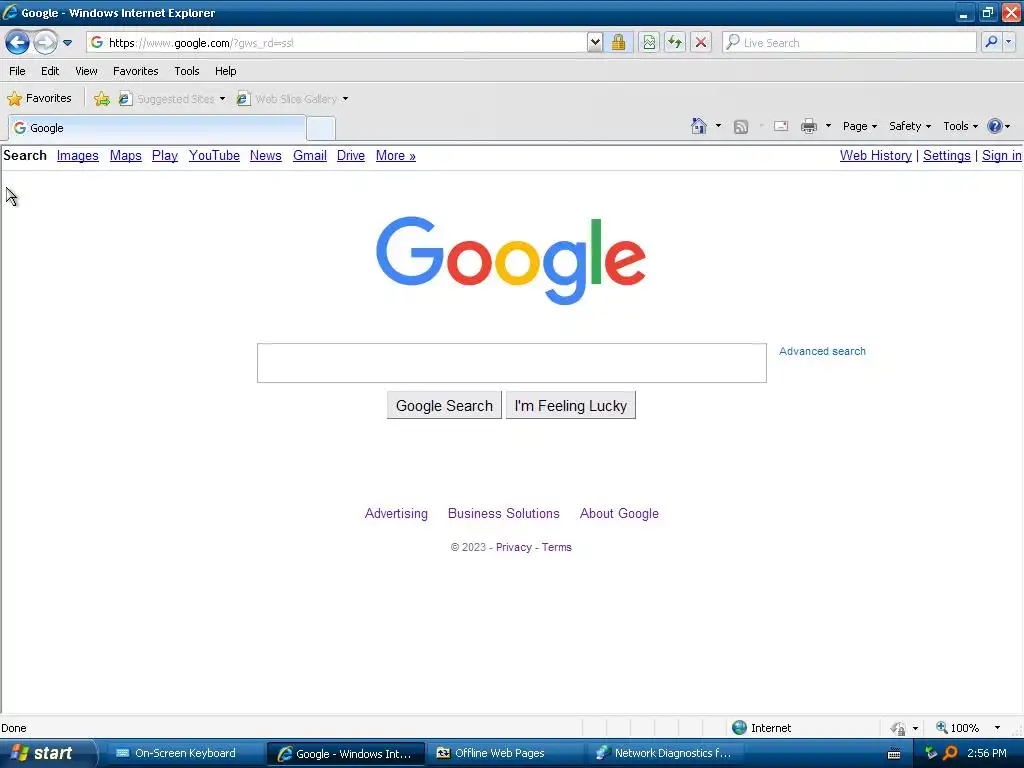1024x768 pixels.
Task: Open the Play link
Action: tap(165, 155)
